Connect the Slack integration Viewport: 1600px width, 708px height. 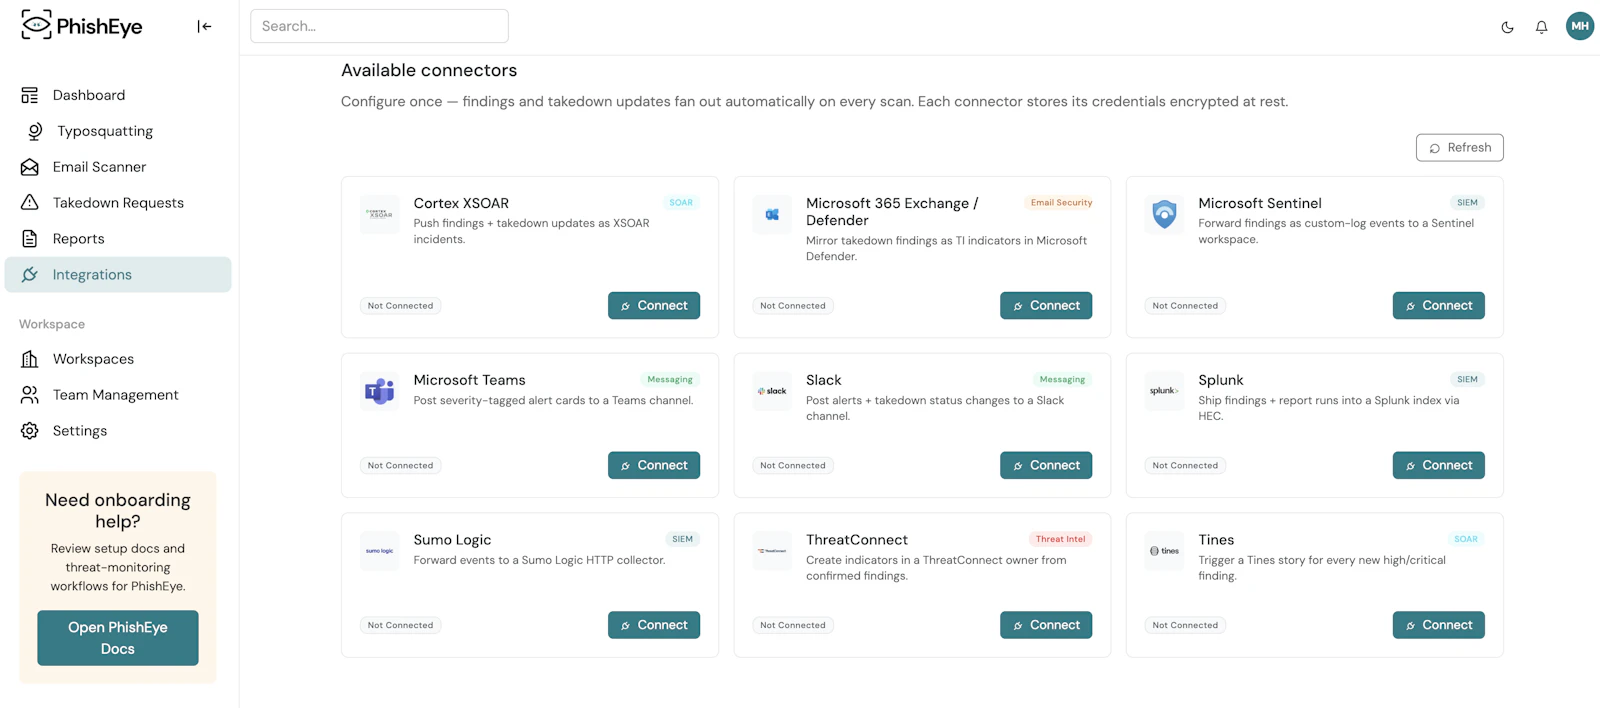1046,465
